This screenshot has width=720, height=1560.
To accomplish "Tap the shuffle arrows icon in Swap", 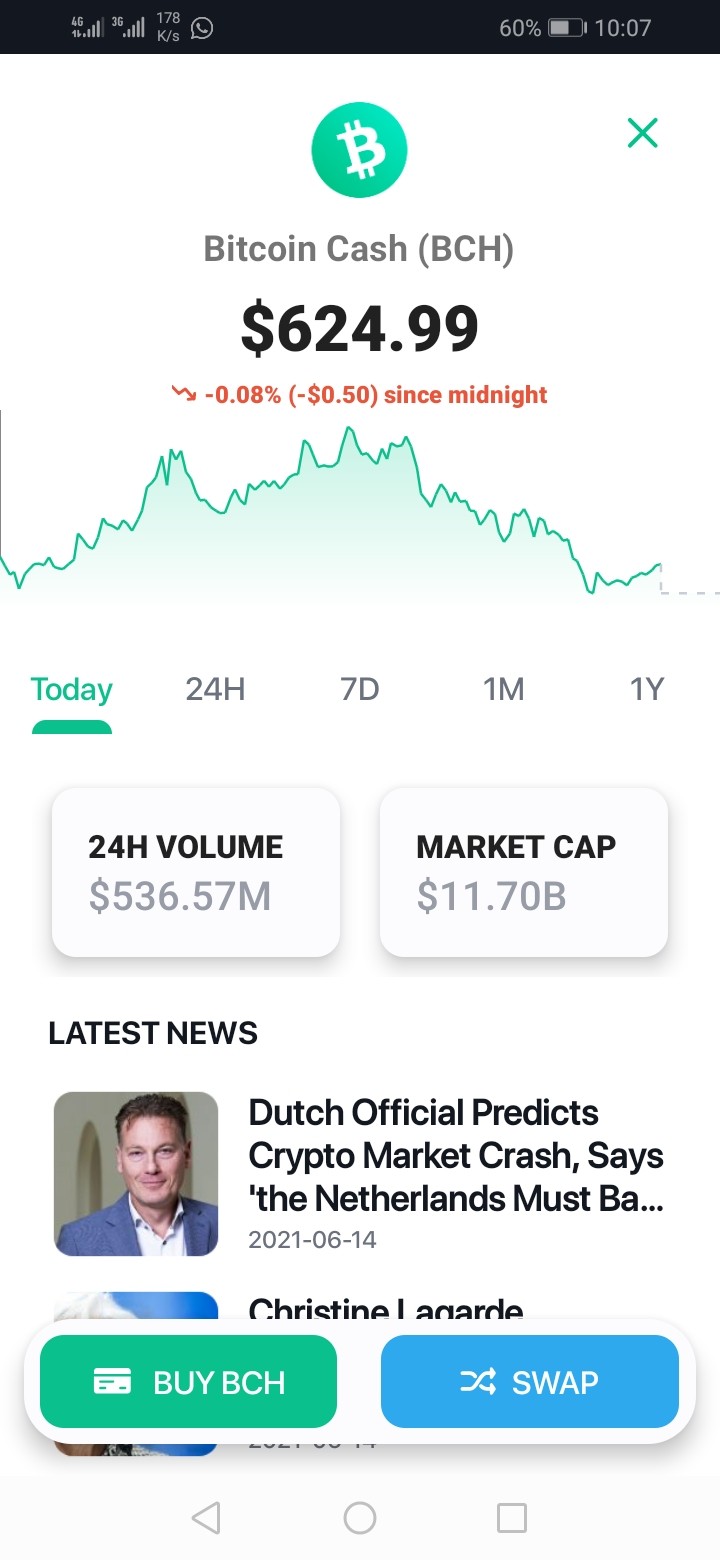I will click(x=477, y=1382).
